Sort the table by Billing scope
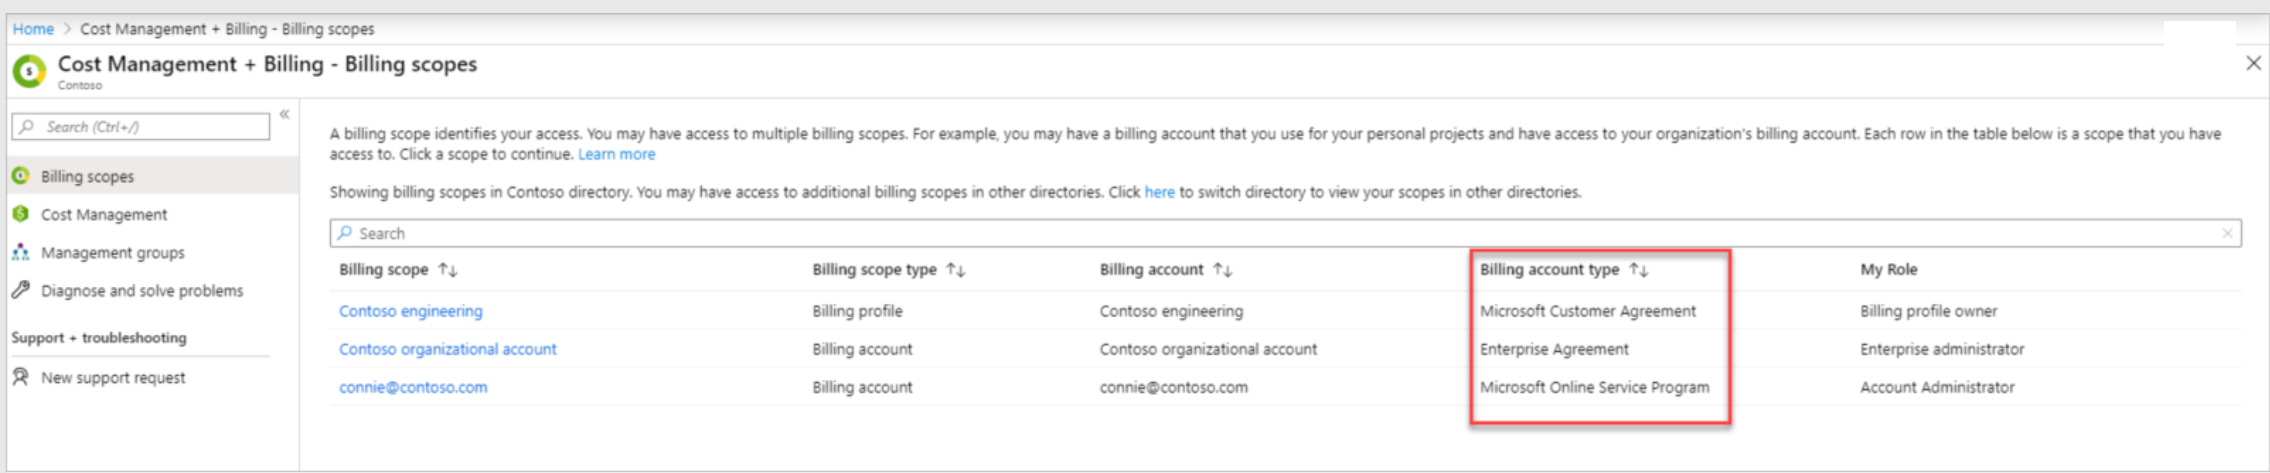This screenshot has width=2270, height=473. pos(448,270)
